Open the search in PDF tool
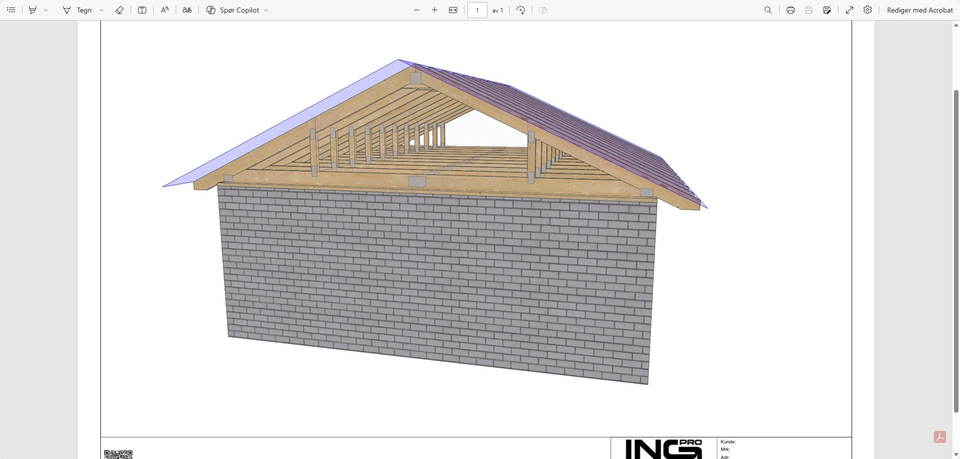The height and width of the screenshot is (459, 960). pos(768,10)
